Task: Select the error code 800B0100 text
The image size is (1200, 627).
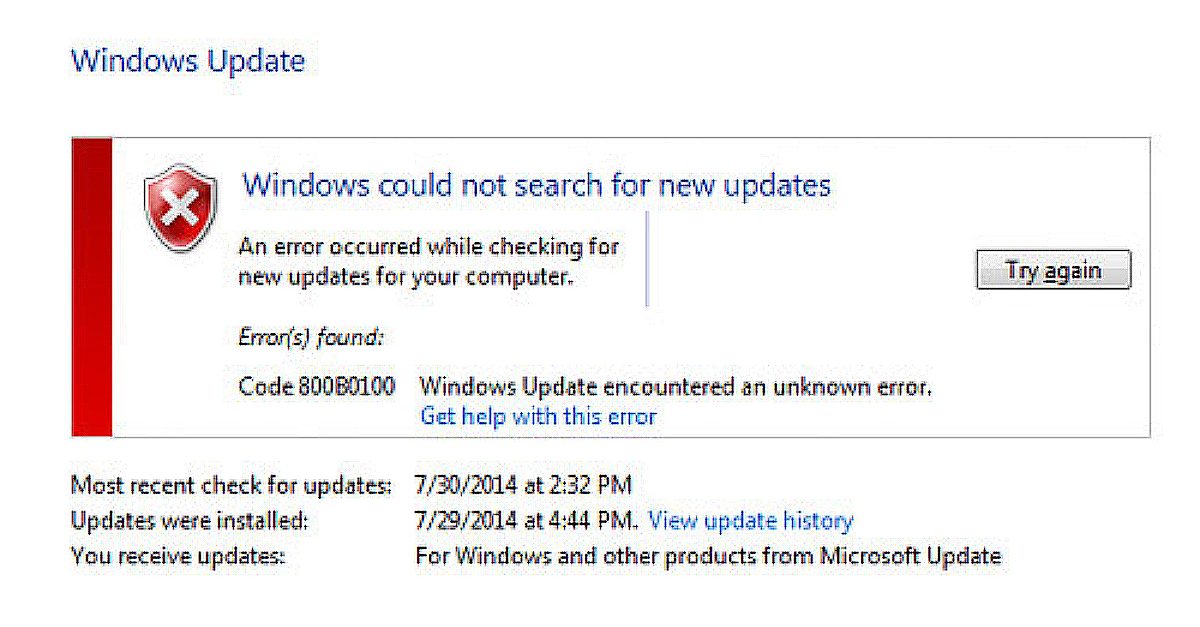Action: click(316, 386)
